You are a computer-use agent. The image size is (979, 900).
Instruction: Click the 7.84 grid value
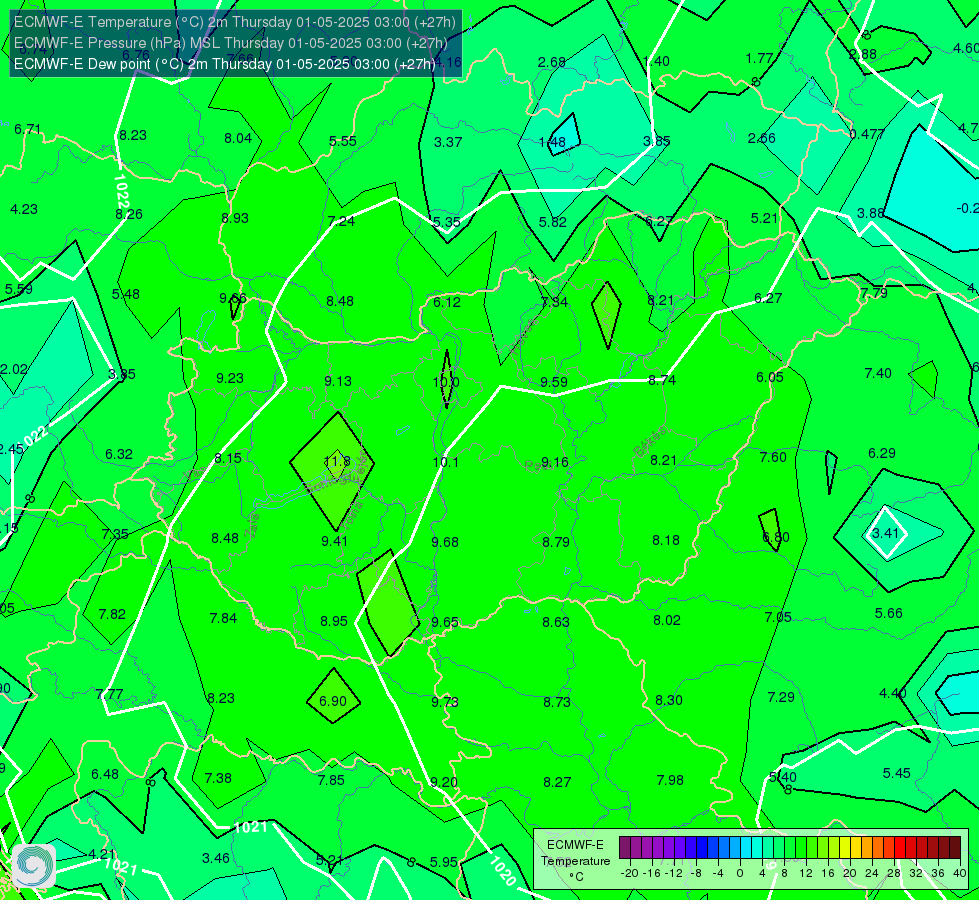[x=223, y=618]
